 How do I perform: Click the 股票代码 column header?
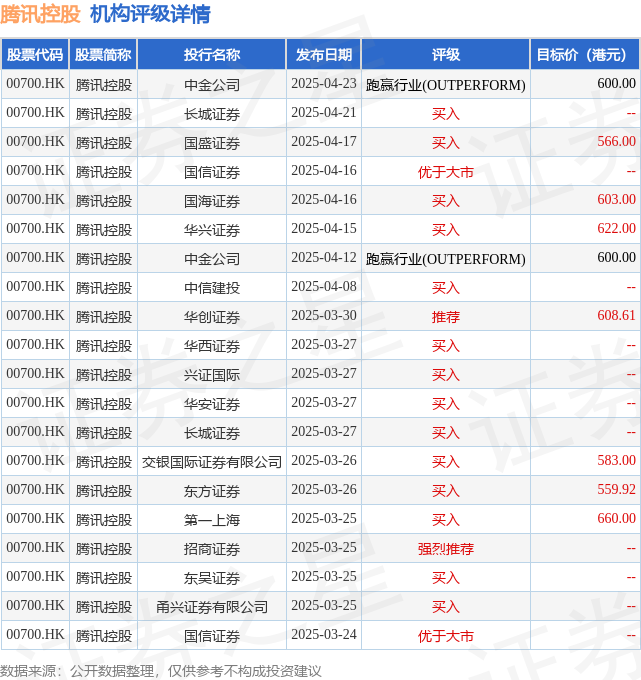pyautogui.click(x=35, y=55)
